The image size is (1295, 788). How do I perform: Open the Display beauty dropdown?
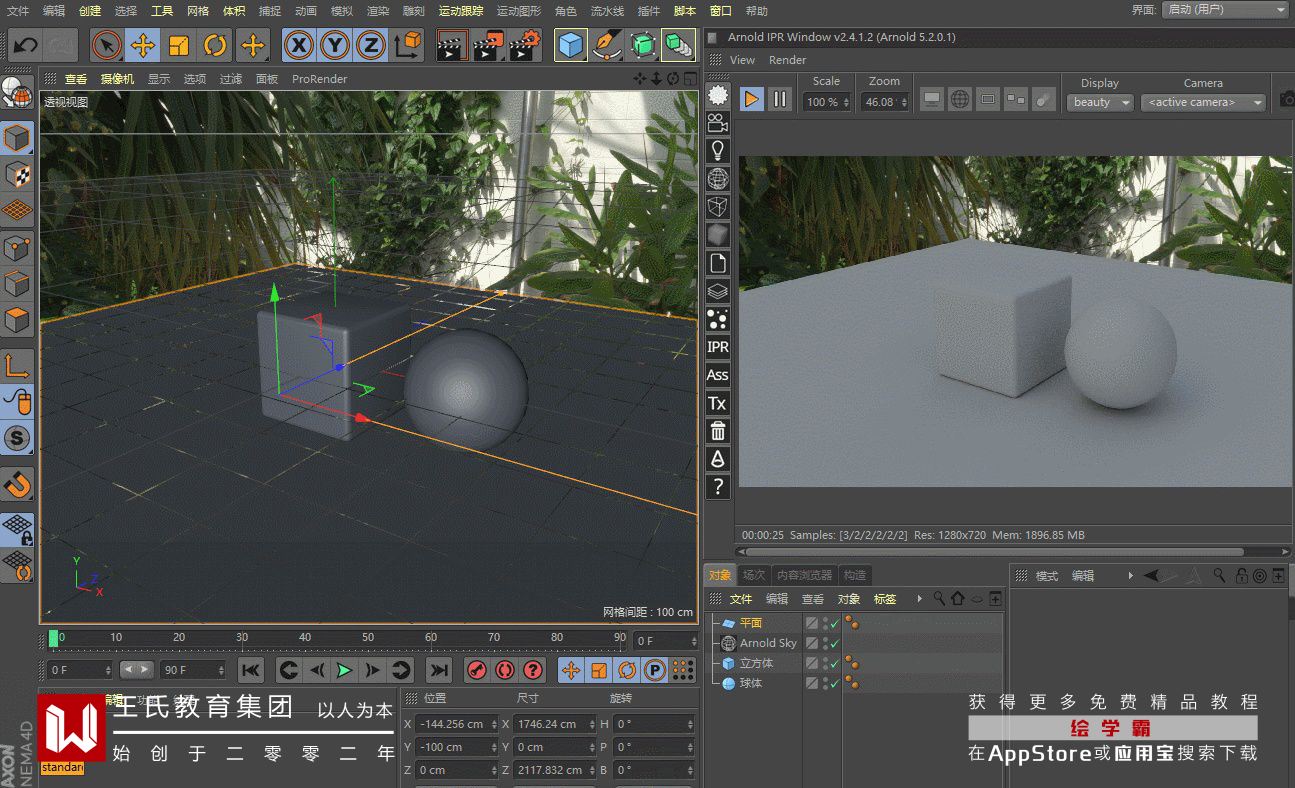[1100, 102]
